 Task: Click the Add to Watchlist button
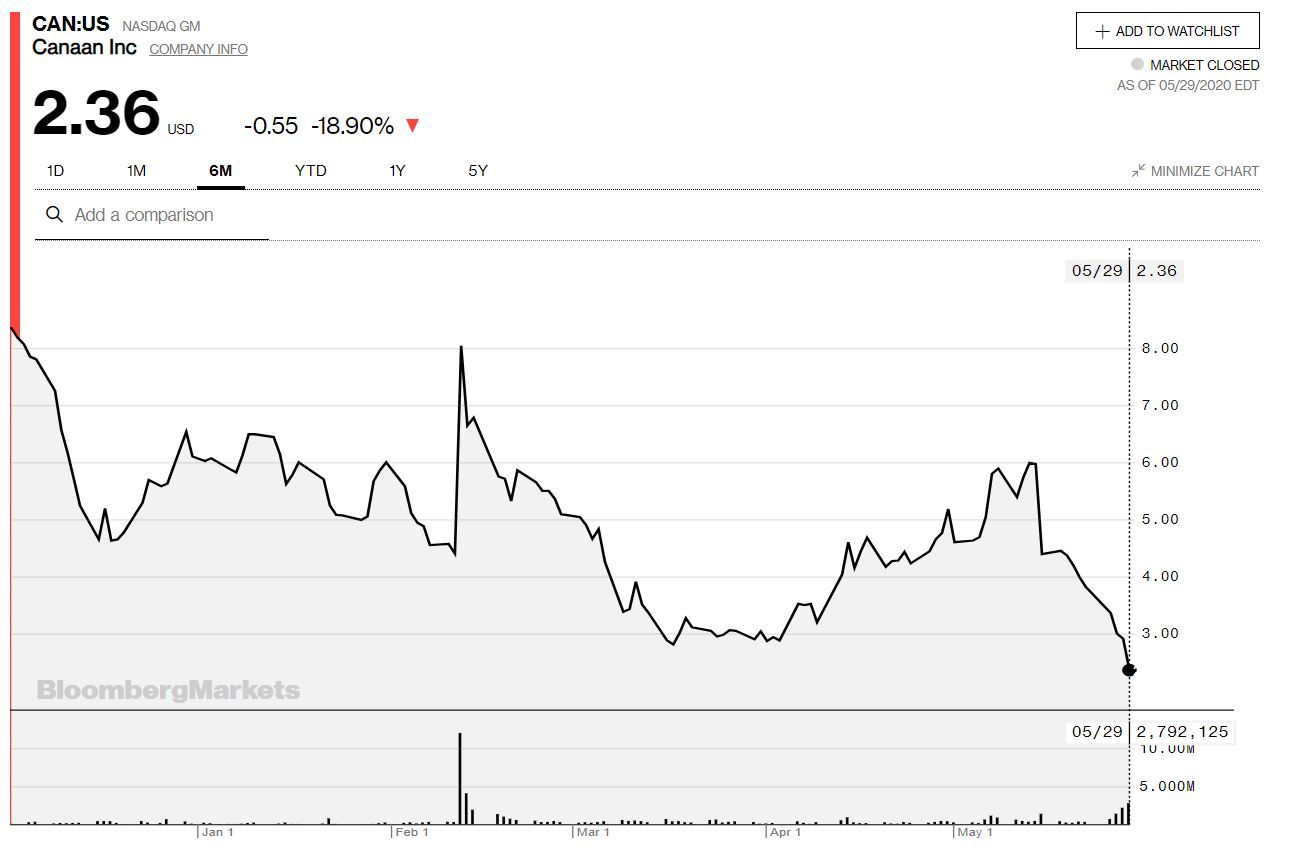click(x=1167, y=31)
